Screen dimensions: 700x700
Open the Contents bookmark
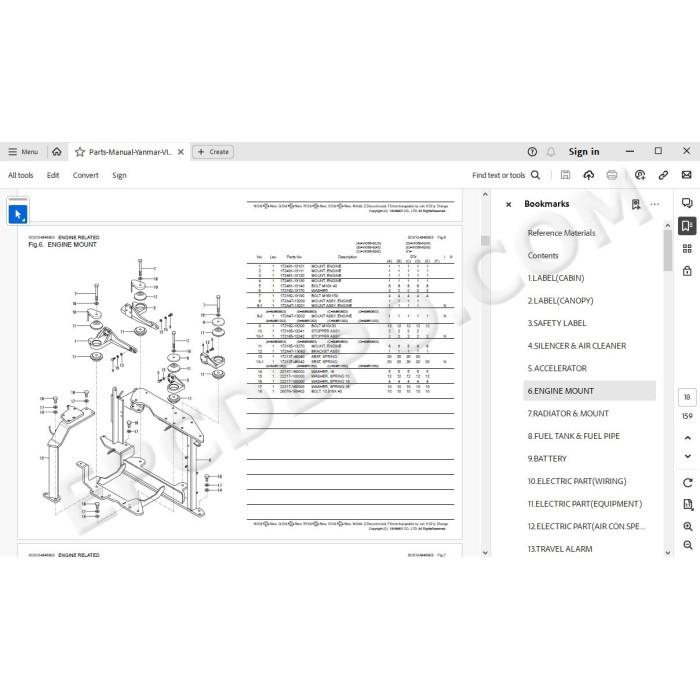(543, 255)
